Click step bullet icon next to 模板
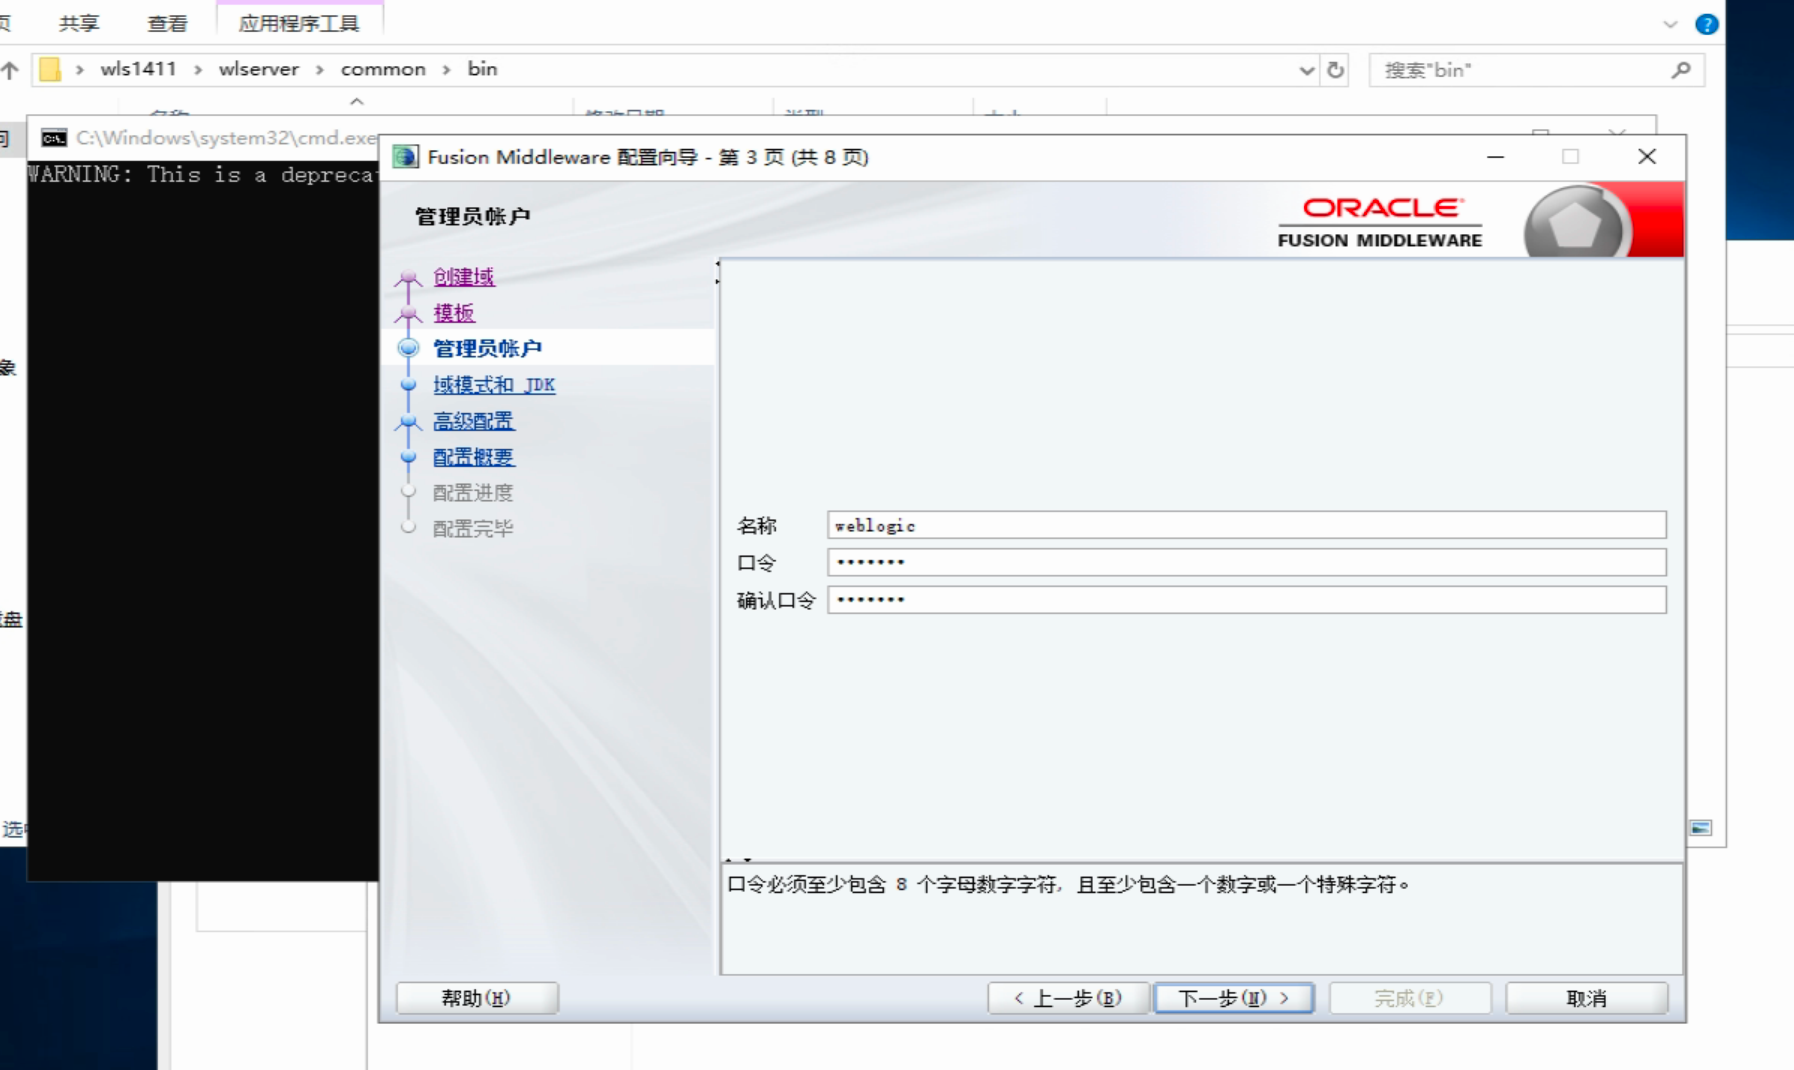Image resolution: width=1794 pixels, height=1070 pixels. click(408, 314)
